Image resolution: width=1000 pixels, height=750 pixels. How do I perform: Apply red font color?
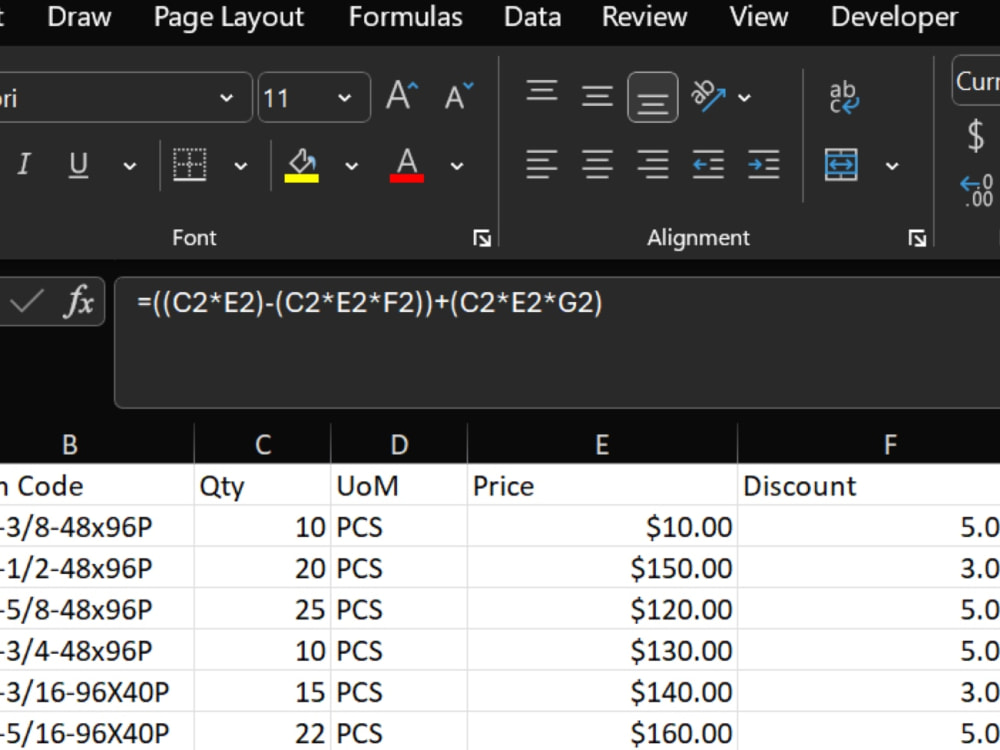(x=407, y=165)
